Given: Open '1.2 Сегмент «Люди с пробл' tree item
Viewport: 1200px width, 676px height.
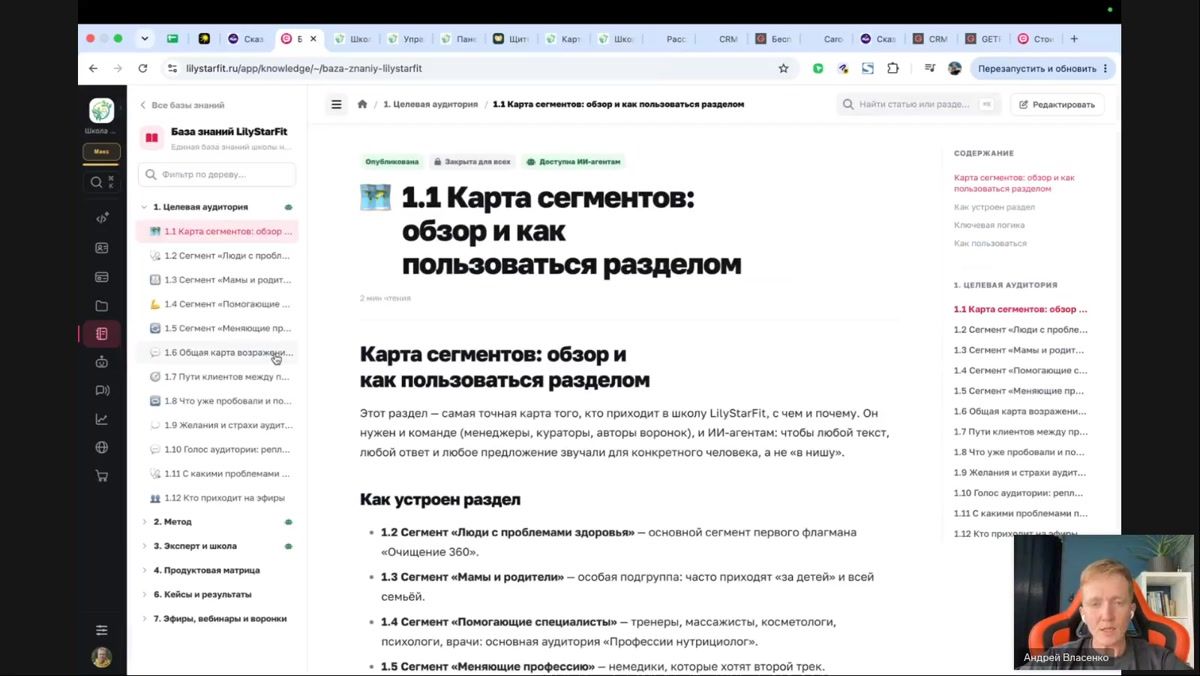Looking at the screenshot, I should (217, 256).
